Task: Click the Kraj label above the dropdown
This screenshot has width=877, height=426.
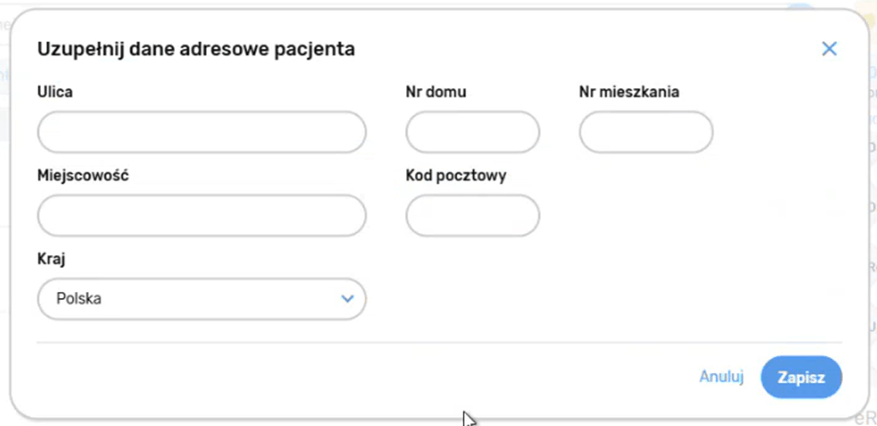Action: (x=51, y=259)
